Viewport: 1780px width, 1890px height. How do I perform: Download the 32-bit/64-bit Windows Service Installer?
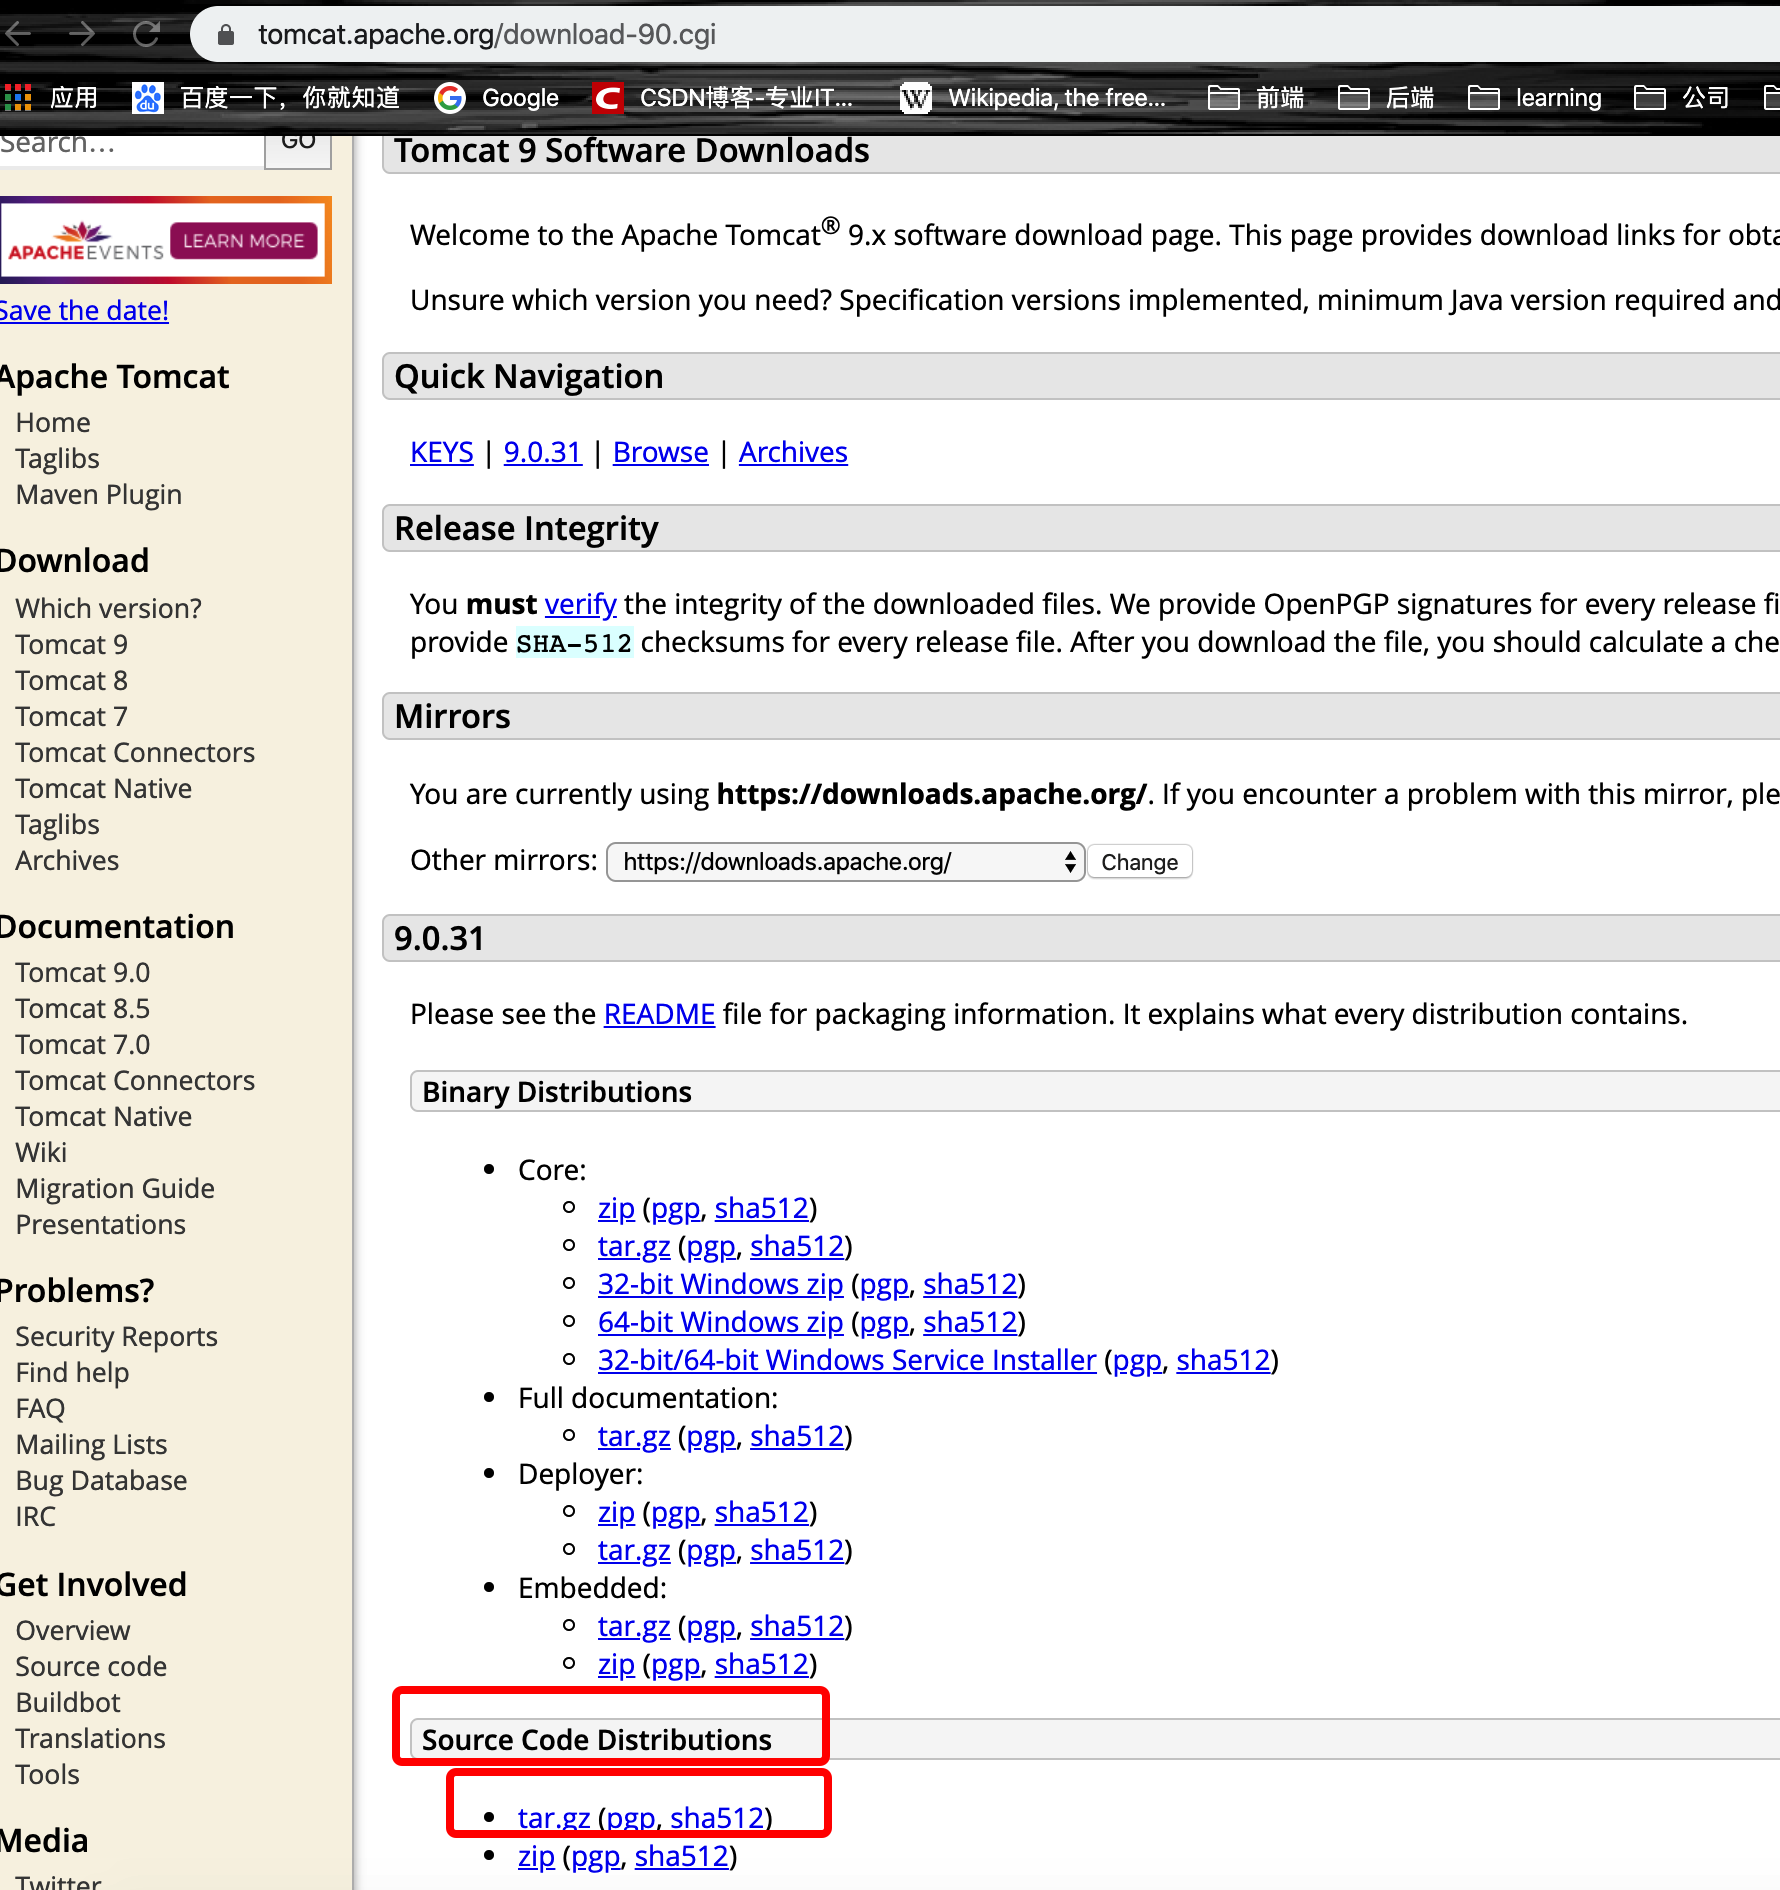coord(847,1360)
